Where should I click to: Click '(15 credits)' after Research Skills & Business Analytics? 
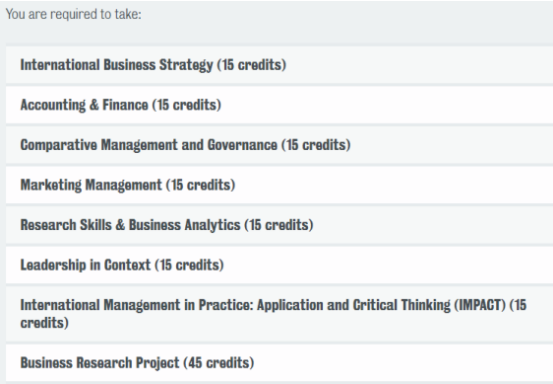[279, 225]
